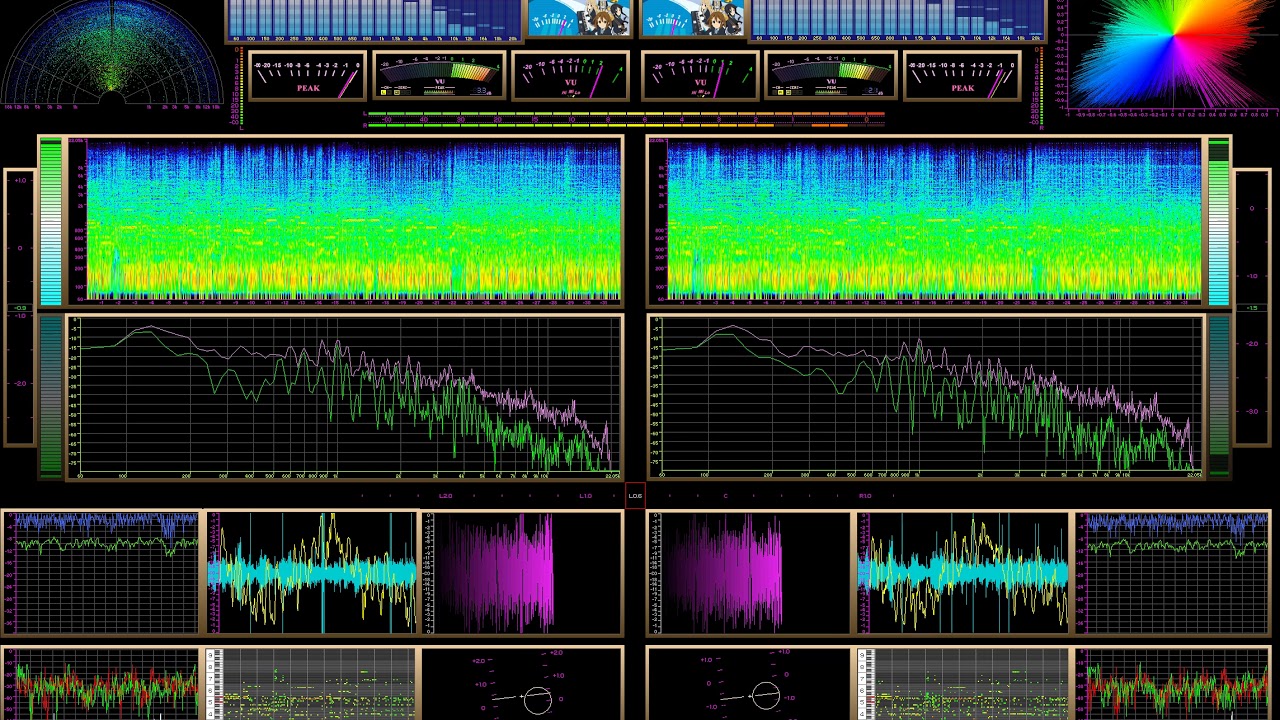
Task: Click the red-boxed 'L0.6' balance indicator
Action: (x=635, y=495)
